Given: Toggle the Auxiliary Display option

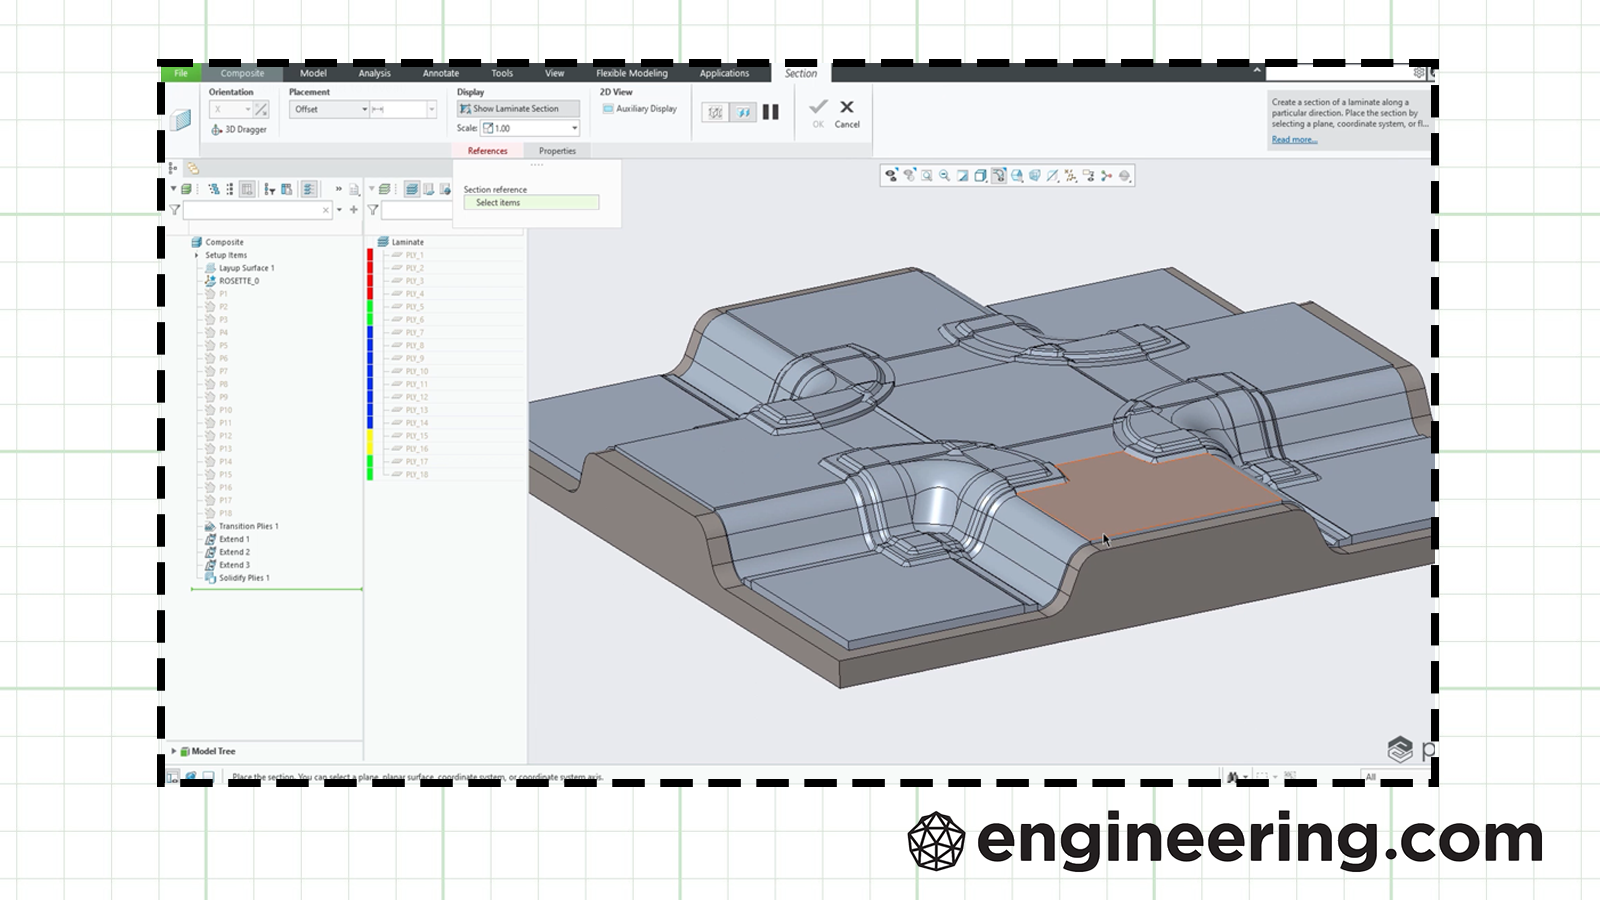Looking at the screenshot, I should click(x=640, y=109).
